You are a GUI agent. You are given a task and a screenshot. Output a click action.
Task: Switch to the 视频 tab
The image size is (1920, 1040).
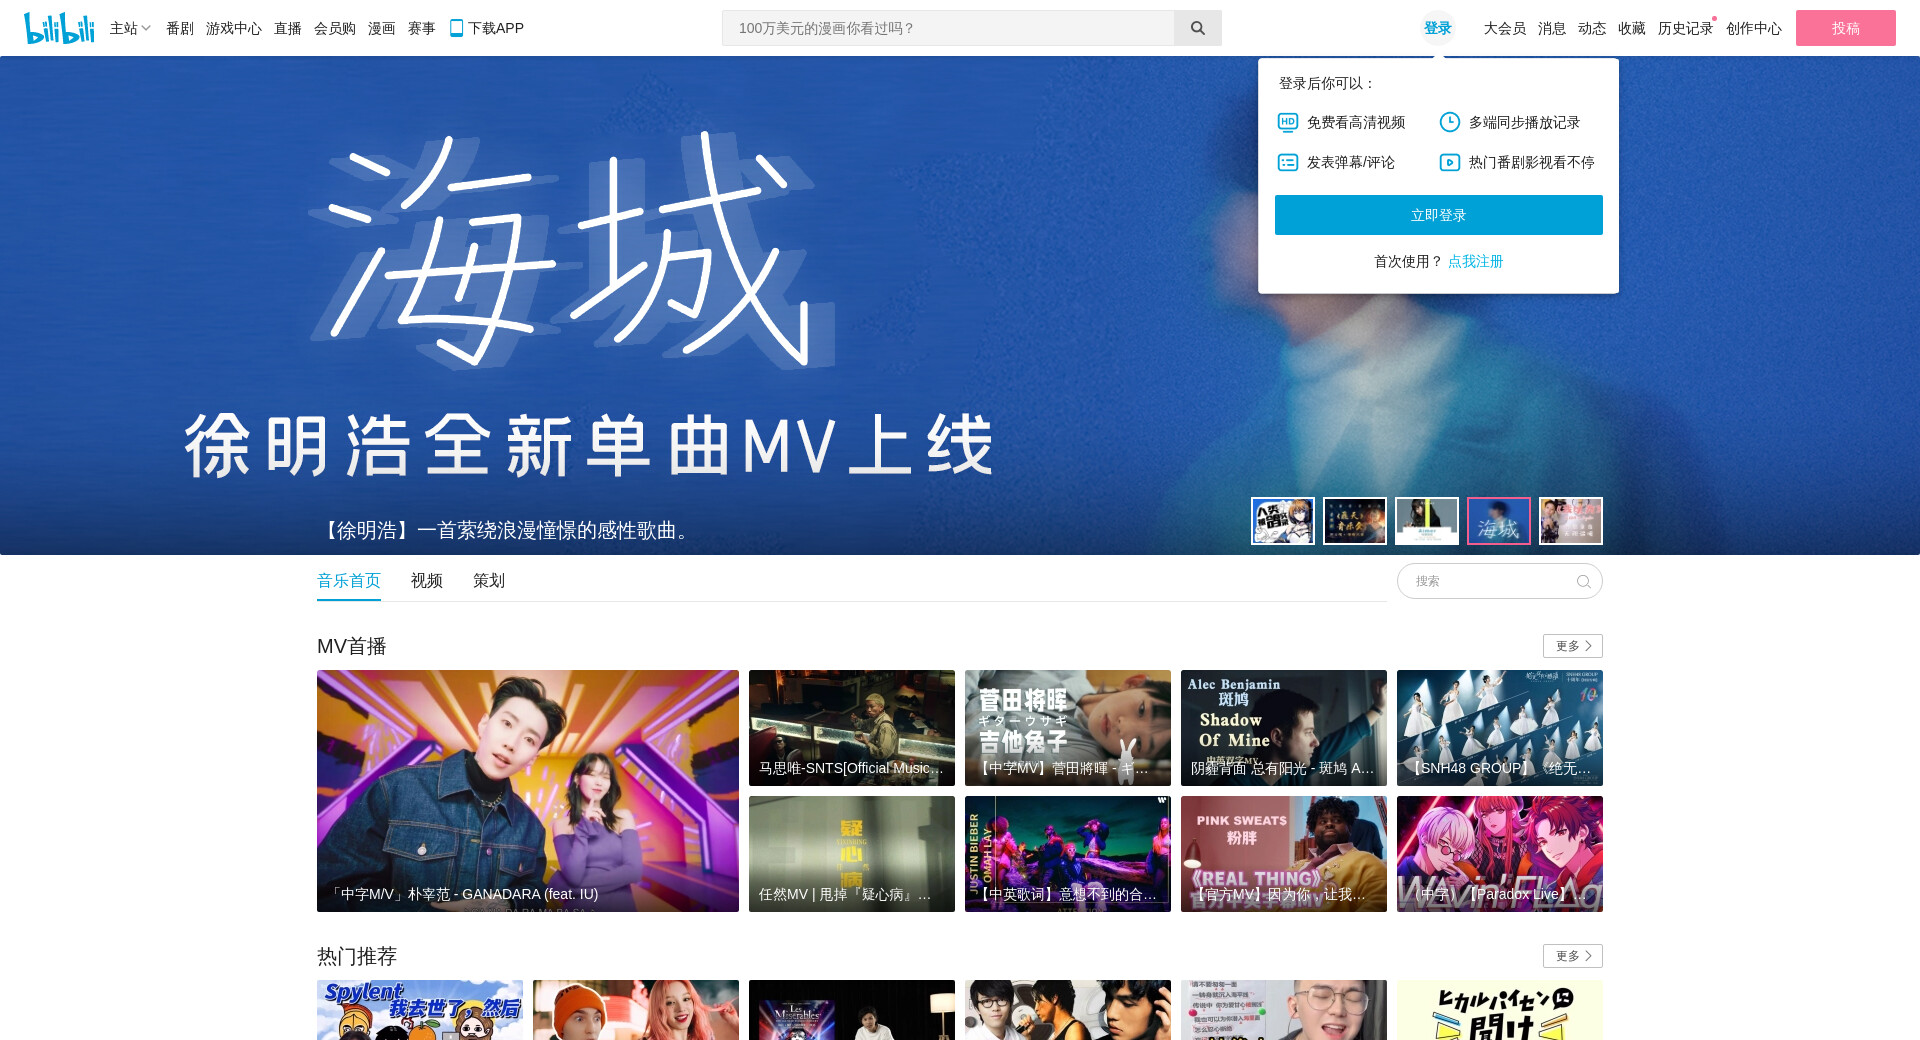427,581
